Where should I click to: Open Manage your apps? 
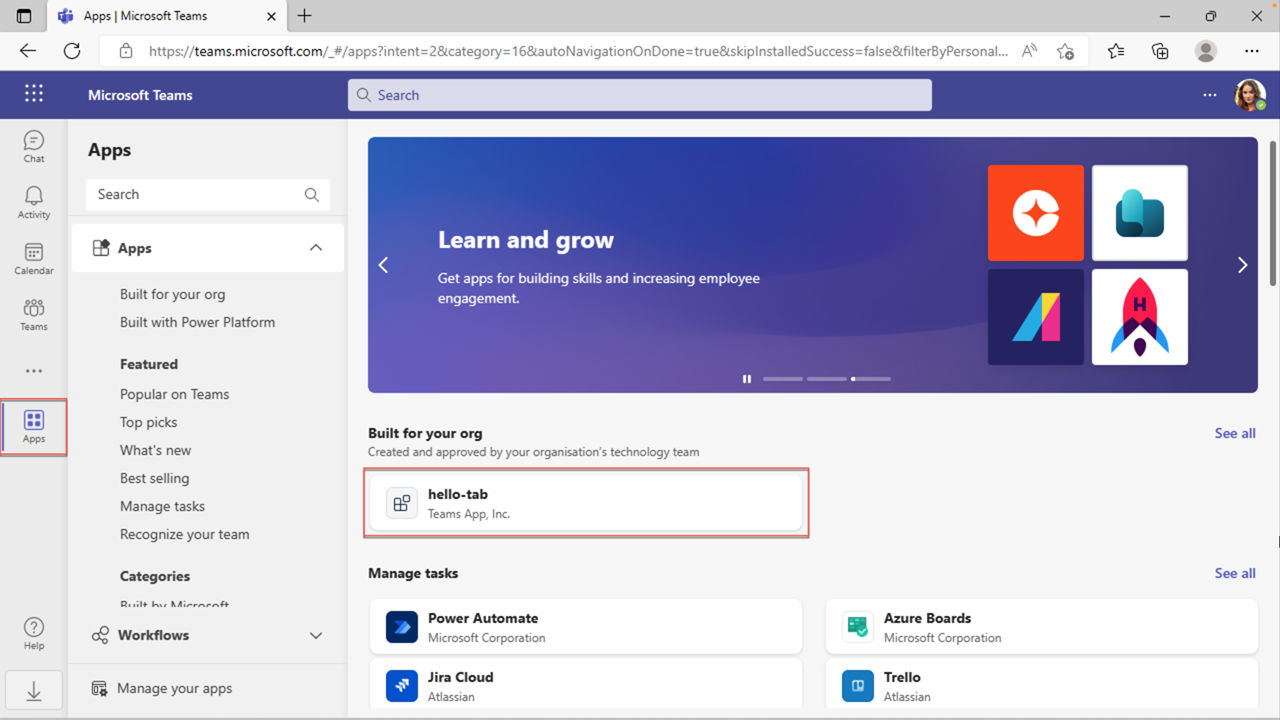point(174,688)
